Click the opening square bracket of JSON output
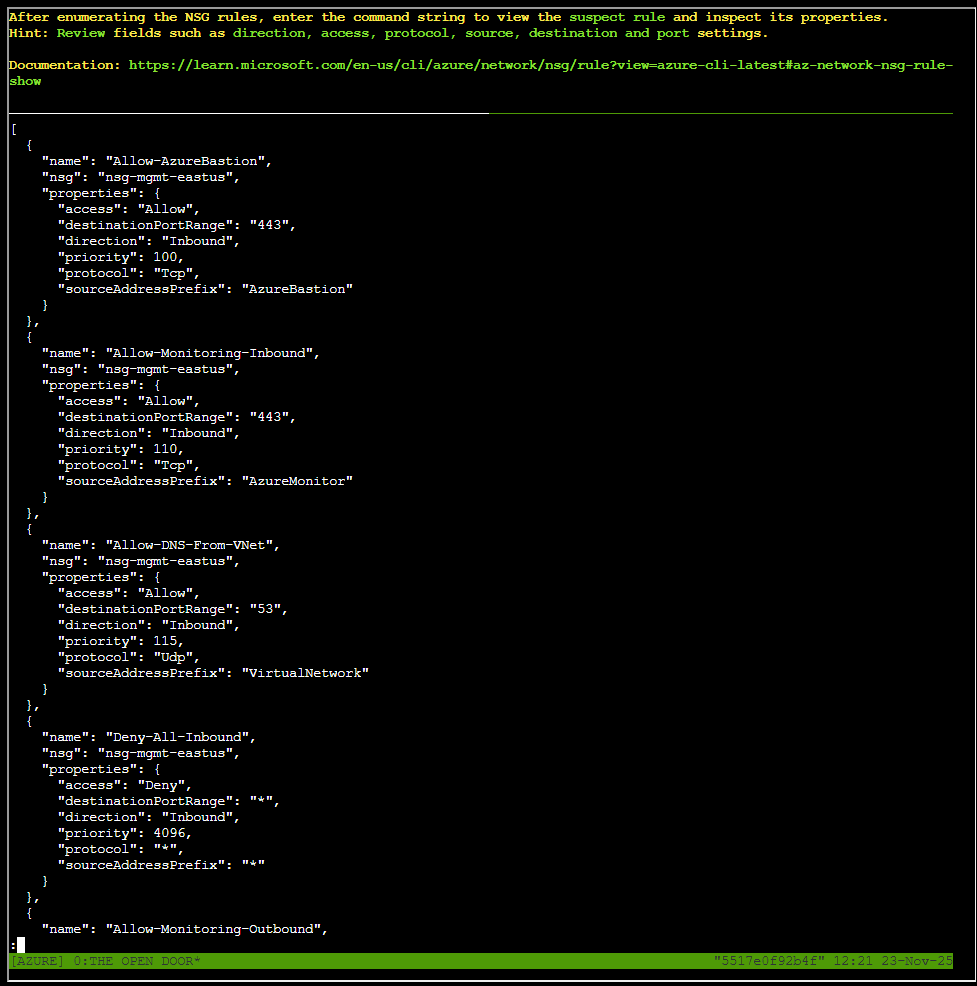The image size is (977, 986). 13,129
